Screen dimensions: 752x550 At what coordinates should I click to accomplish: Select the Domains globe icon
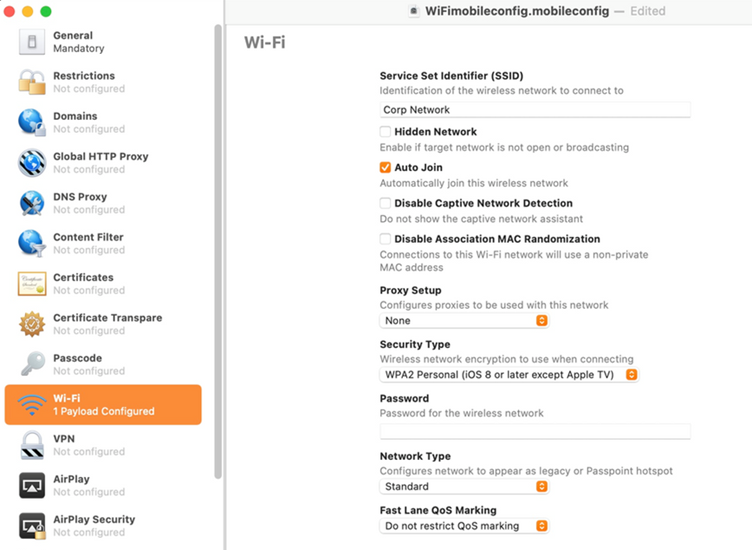click(32, 122)
